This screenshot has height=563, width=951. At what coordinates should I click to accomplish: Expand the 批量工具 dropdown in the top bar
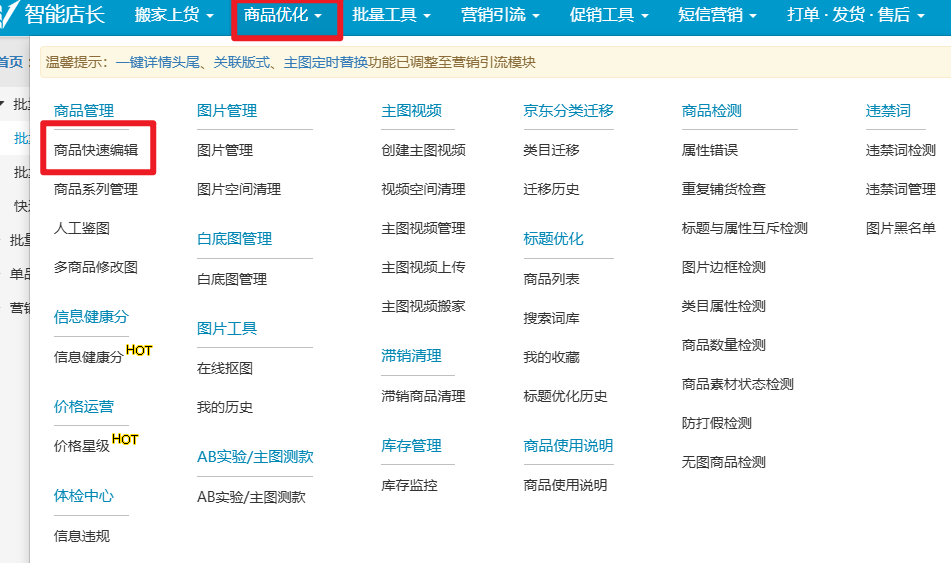click(391, 16)
